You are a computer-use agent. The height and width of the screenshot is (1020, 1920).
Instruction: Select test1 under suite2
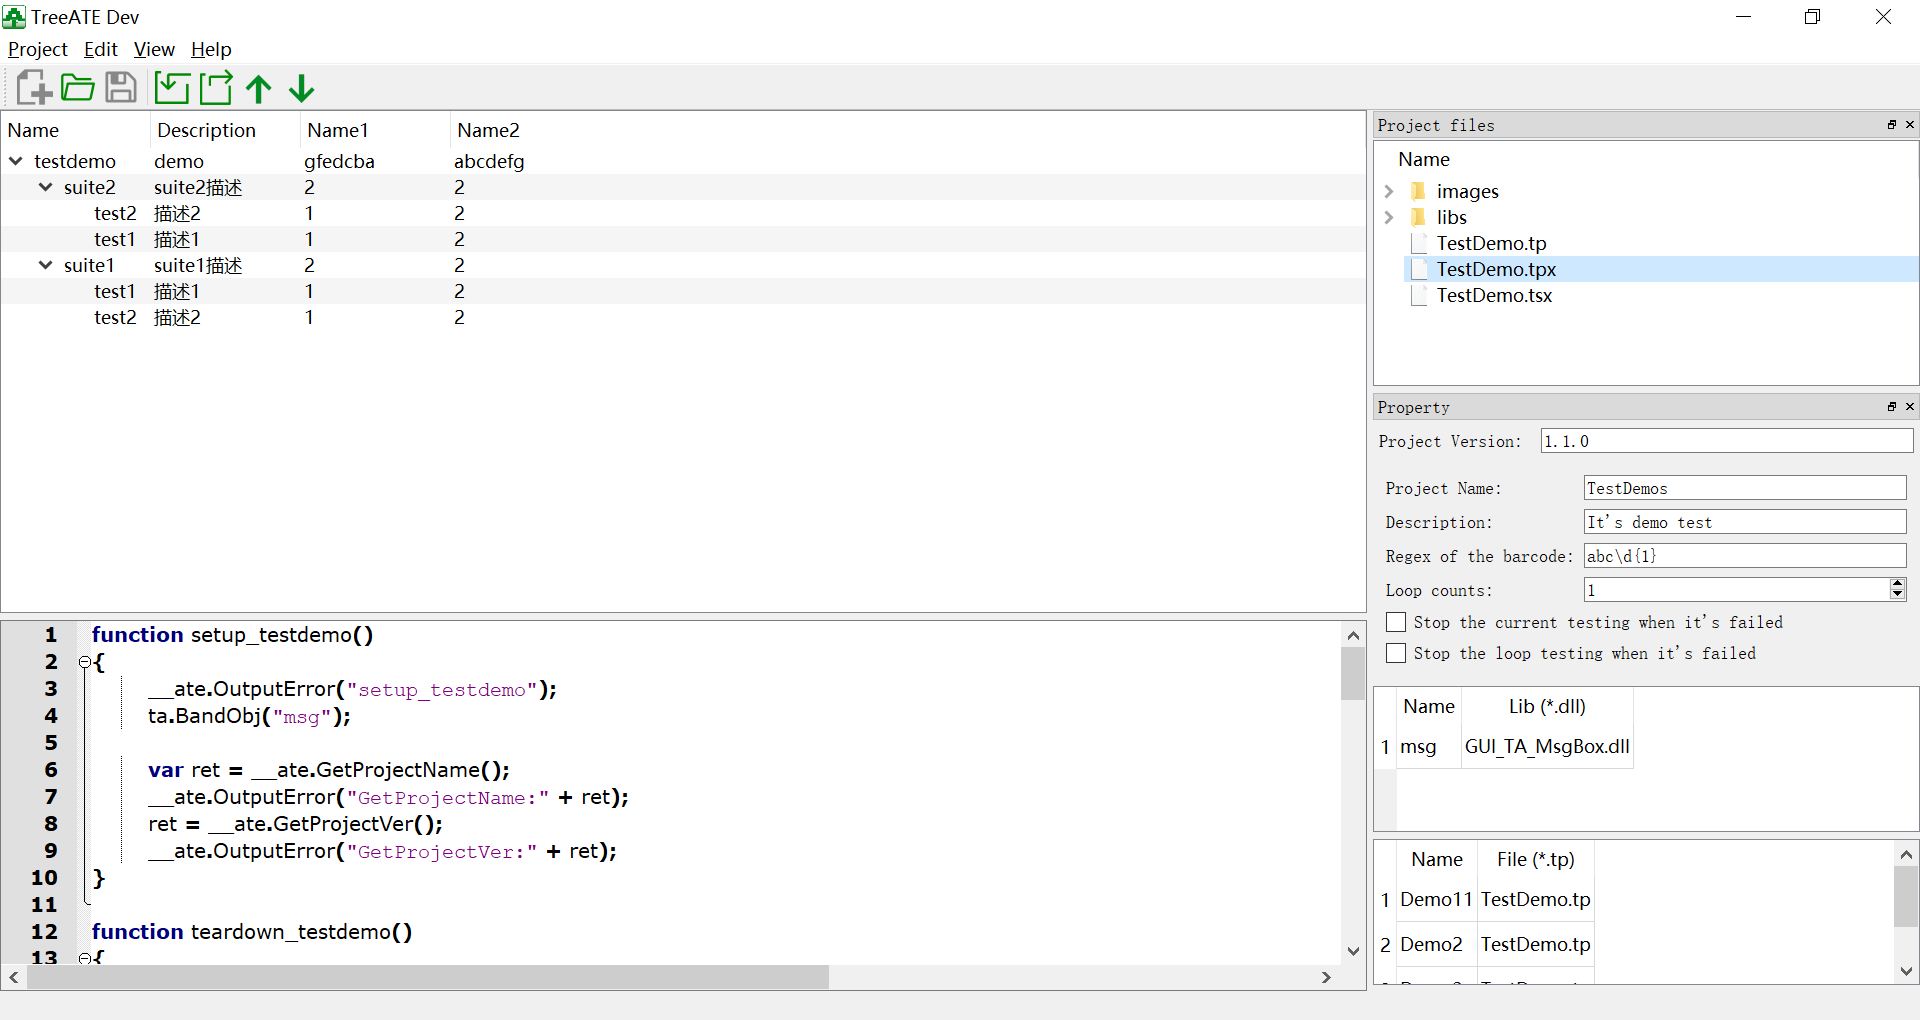pos(115,239)
